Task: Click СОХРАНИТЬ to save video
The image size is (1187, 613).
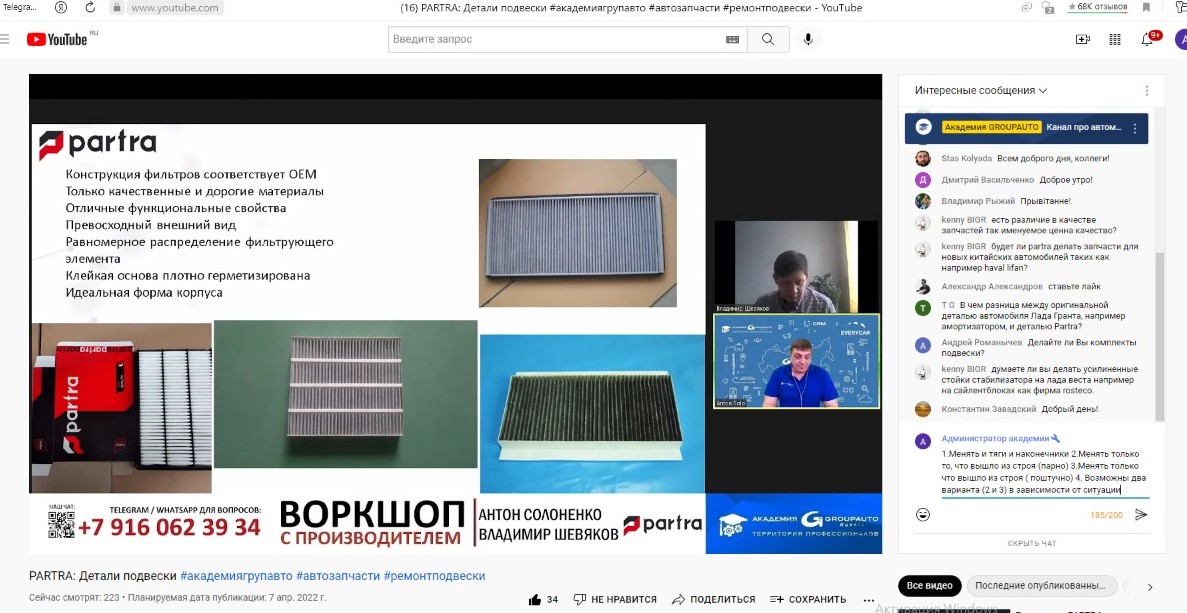Action: pyautogui.click(x=808, y=599)
